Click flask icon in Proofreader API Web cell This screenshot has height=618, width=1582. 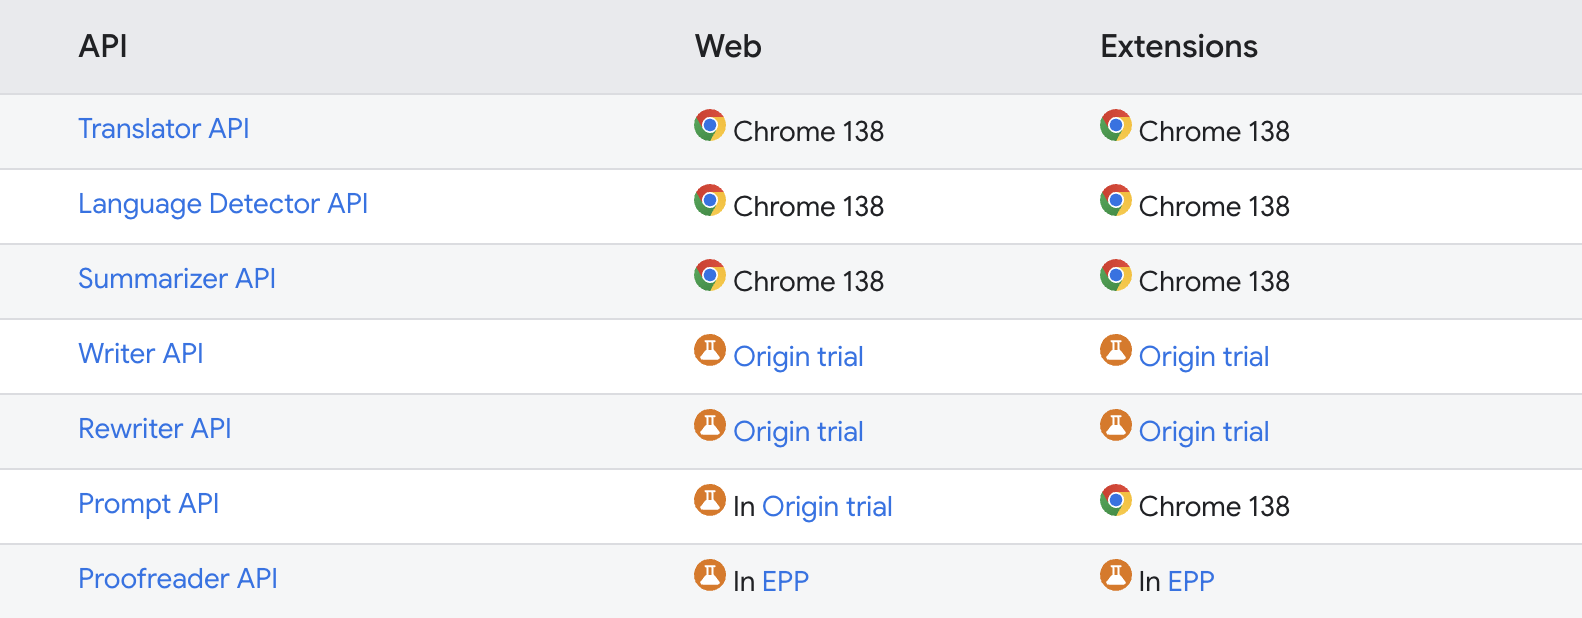[710, 575]
